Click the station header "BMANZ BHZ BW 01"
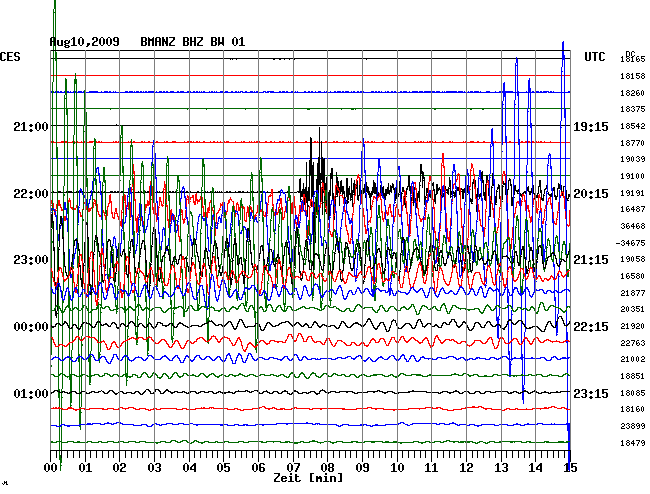650x494 pixels. tap(193, 42)
